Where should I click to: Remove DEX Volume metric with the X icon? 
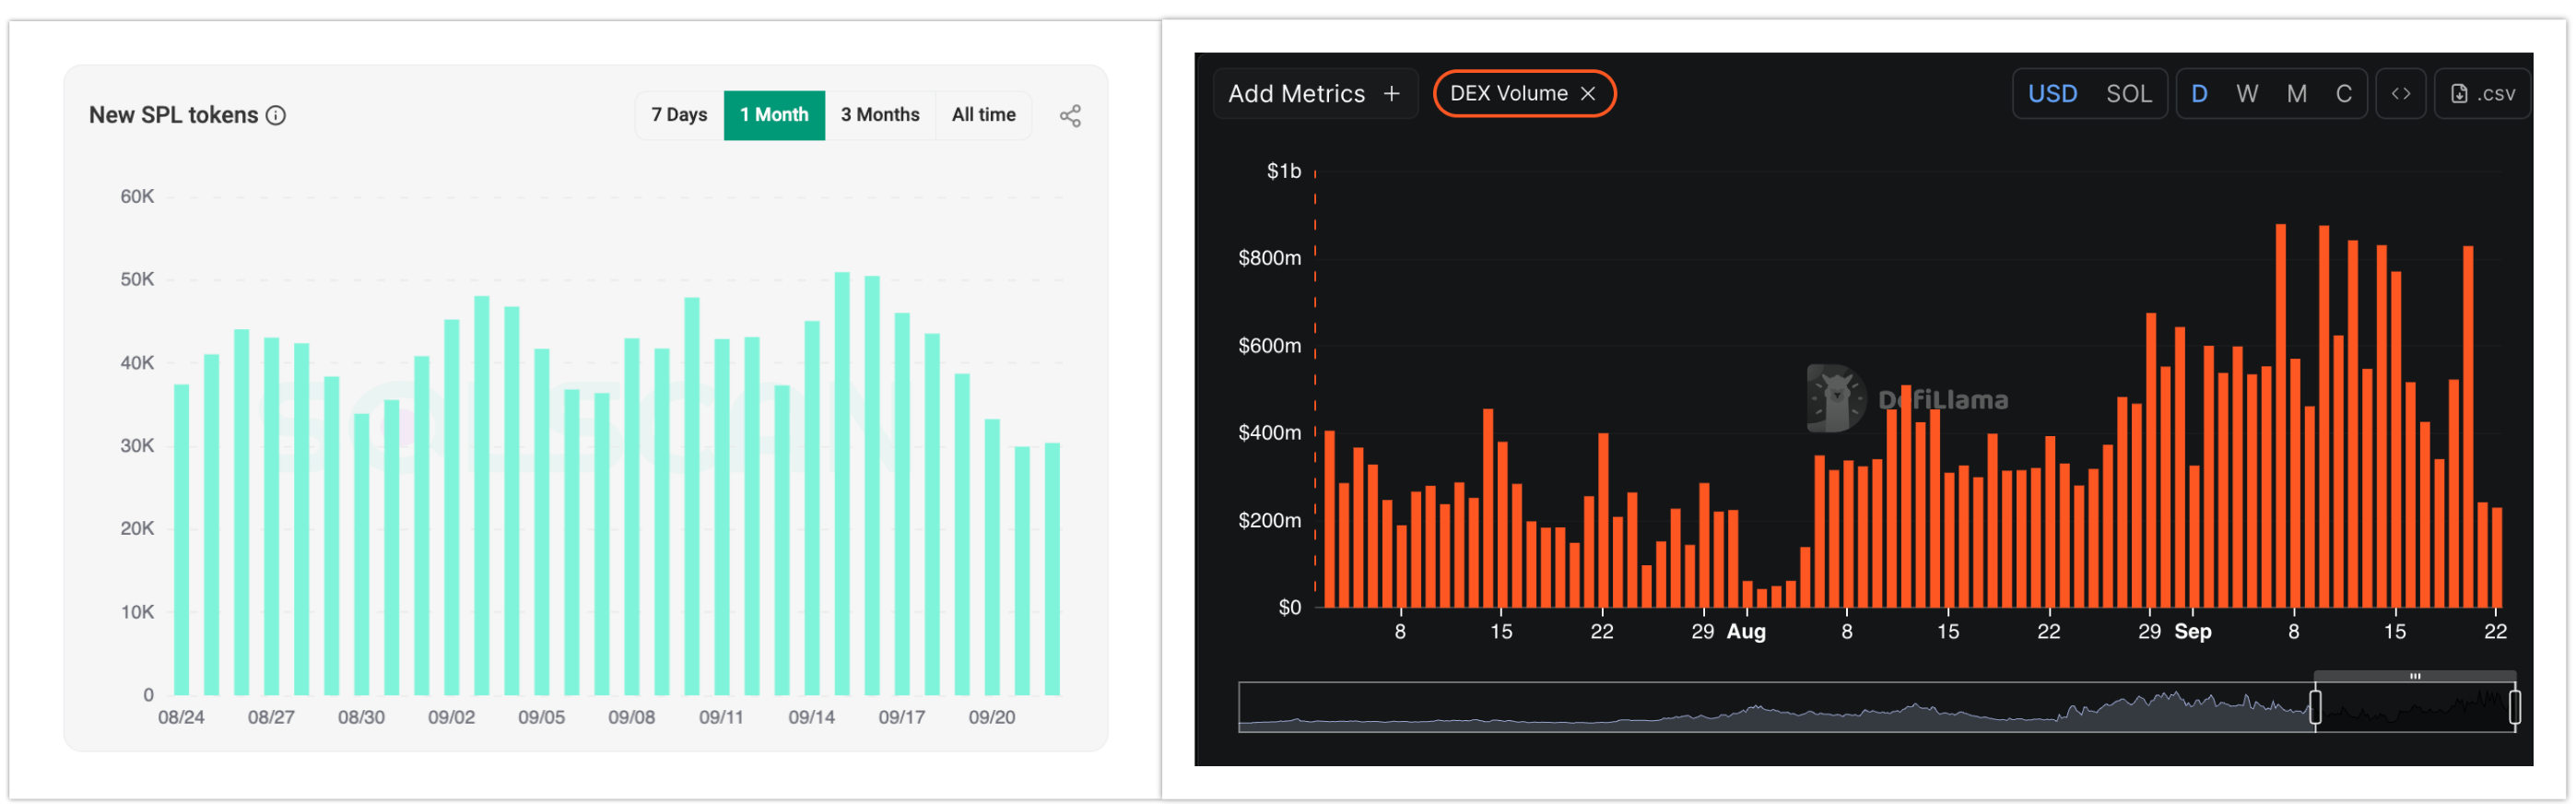click(1587, 94)
